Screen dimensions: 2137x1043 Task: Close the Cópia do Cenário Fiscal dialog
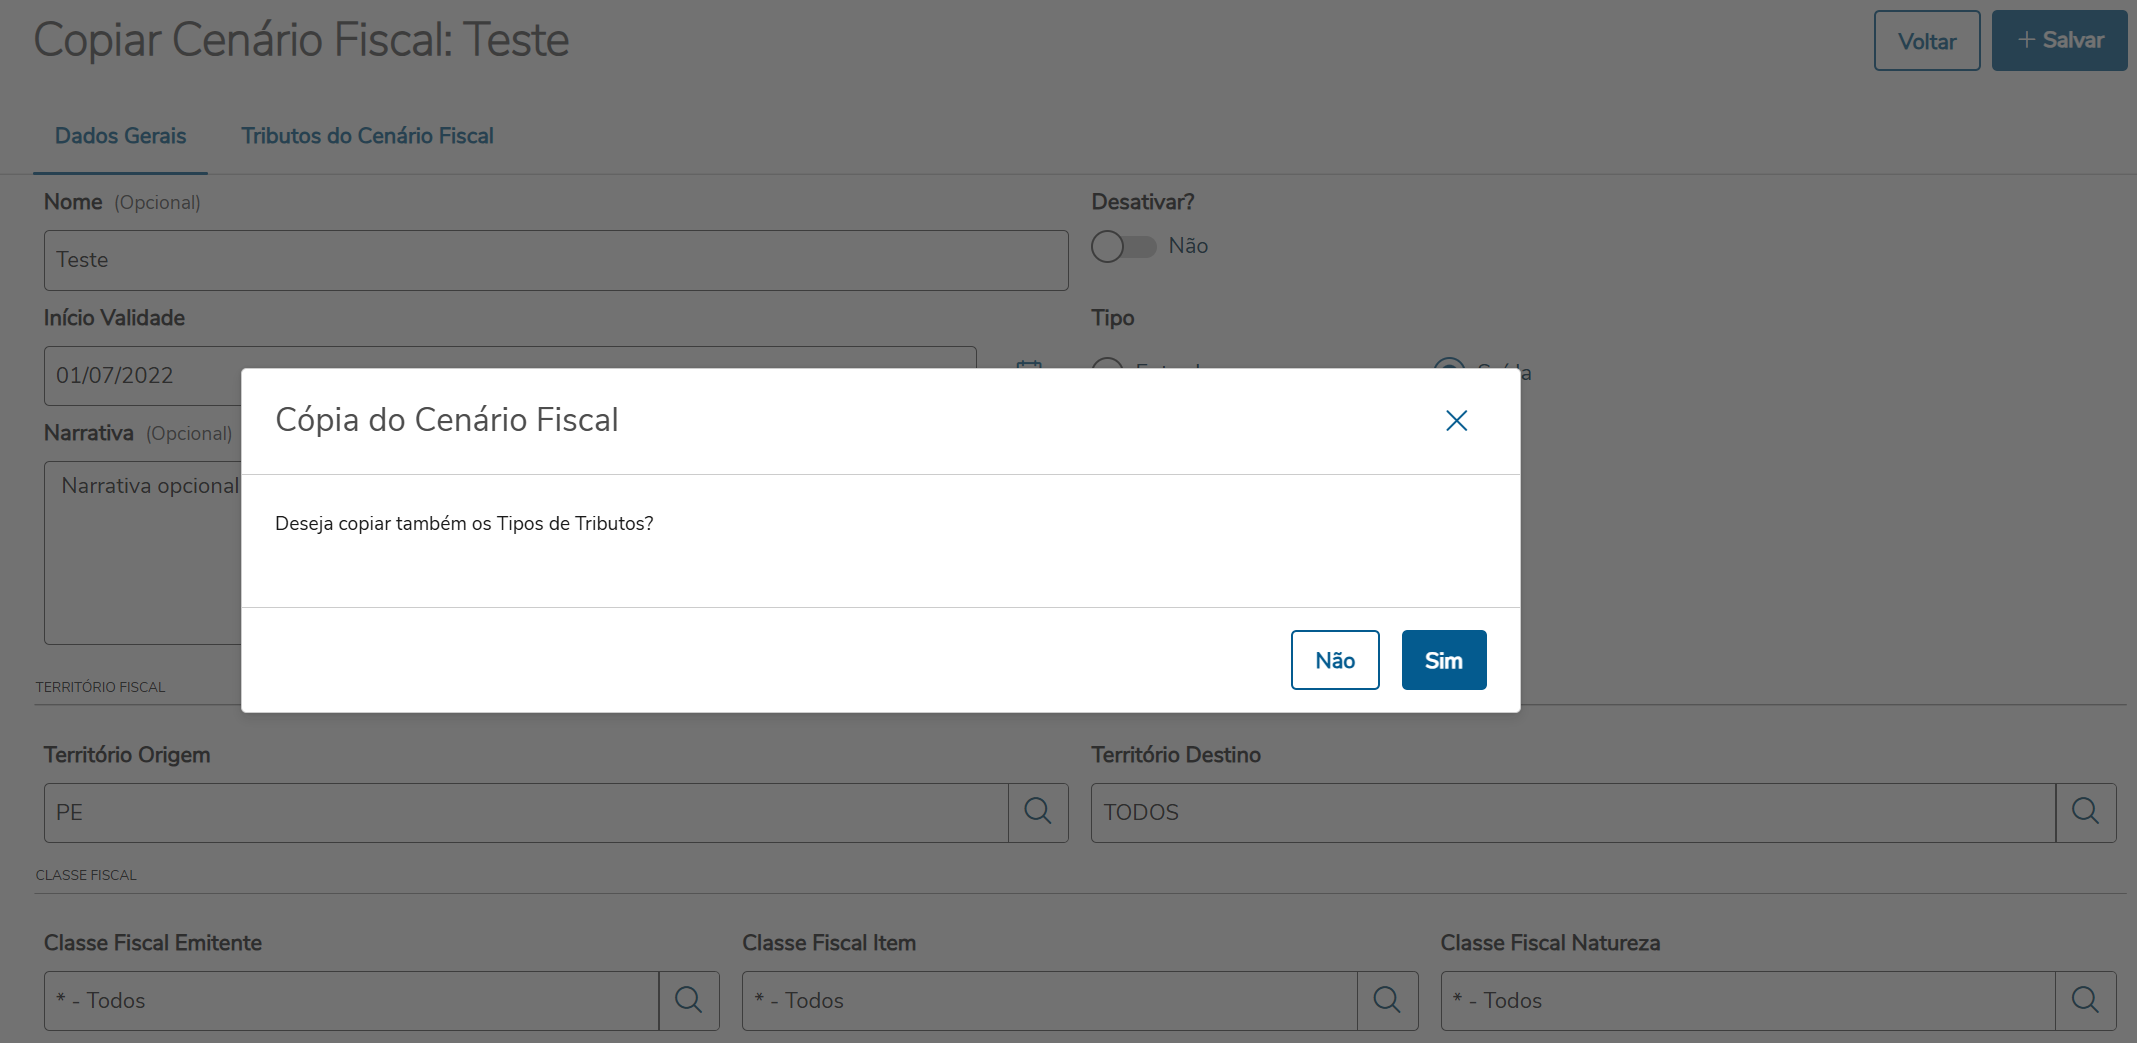(x=1456, y=421)
